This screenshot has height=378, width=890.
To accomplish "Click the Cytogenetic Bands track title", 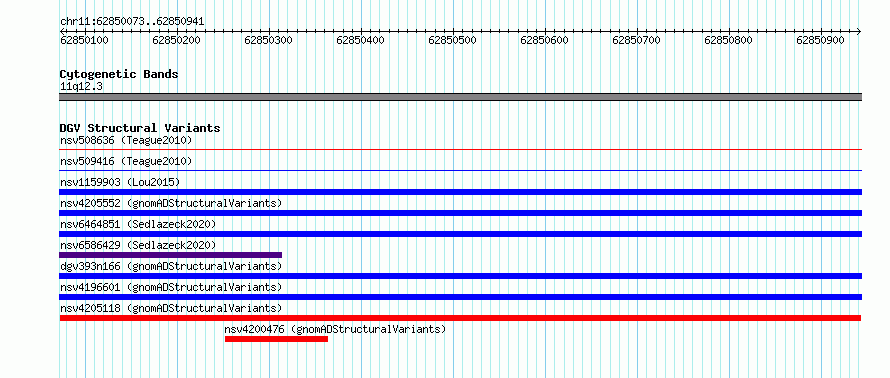I will click(x=119, y=74).
